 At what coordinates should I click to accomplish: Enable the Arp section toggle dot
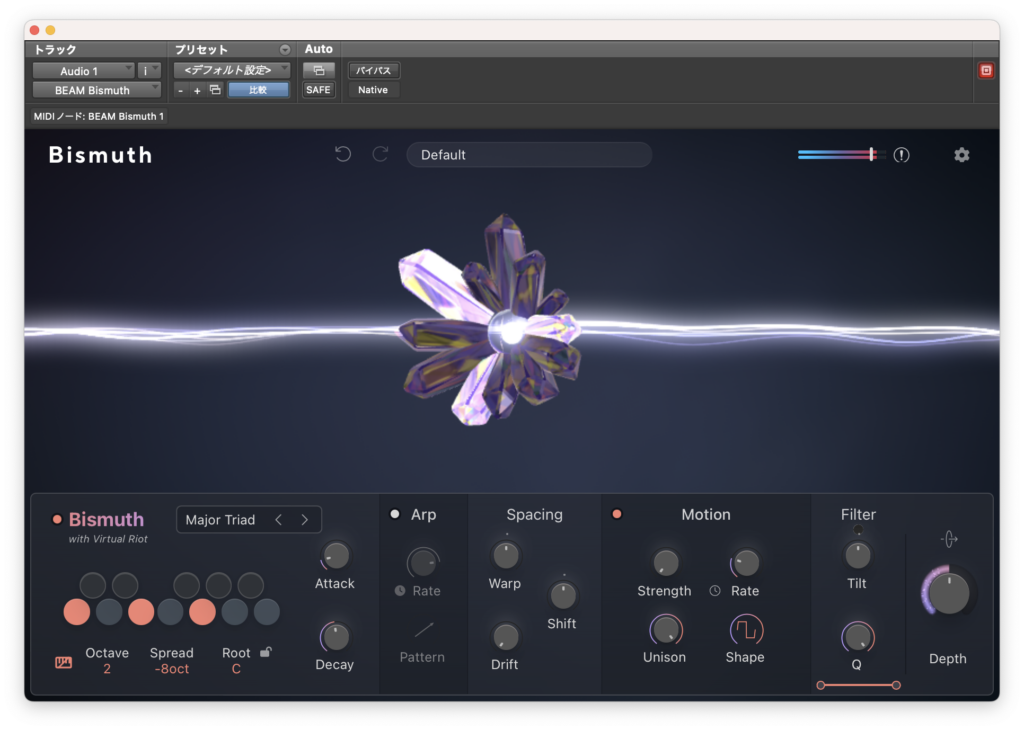[x=395, y=515]
